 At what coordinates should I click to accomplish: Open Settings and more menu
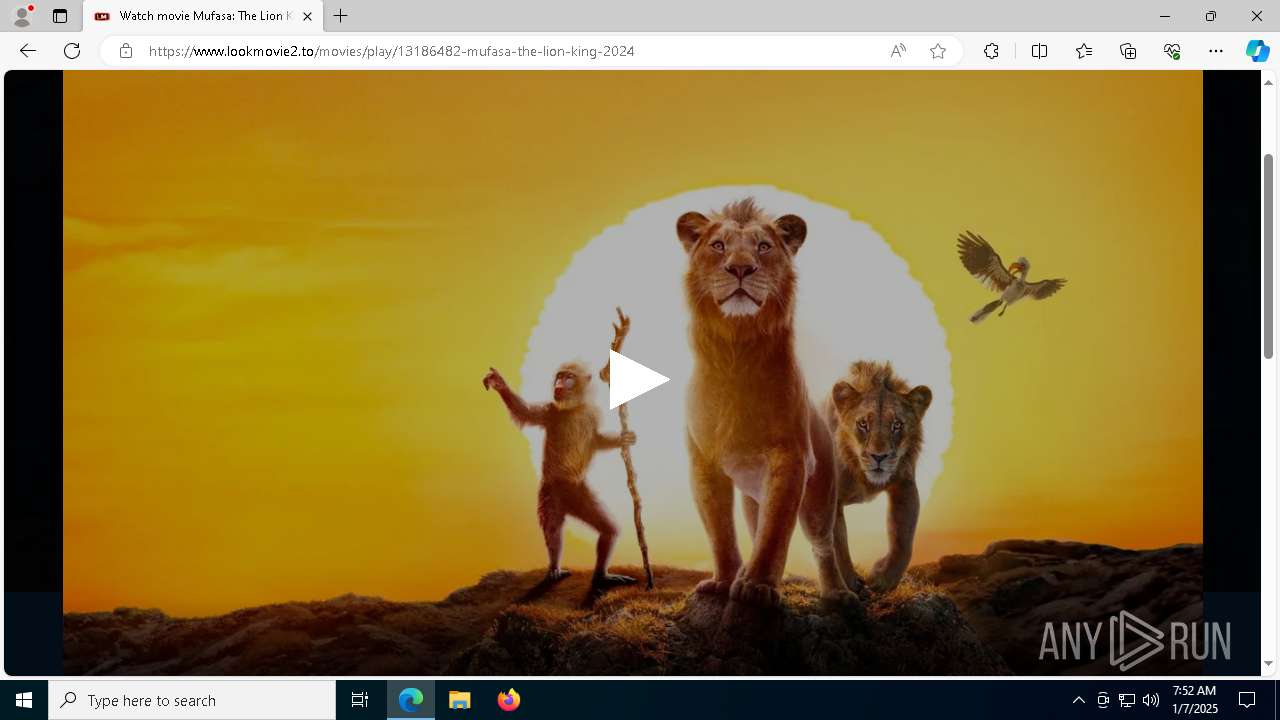point(1216,51)
